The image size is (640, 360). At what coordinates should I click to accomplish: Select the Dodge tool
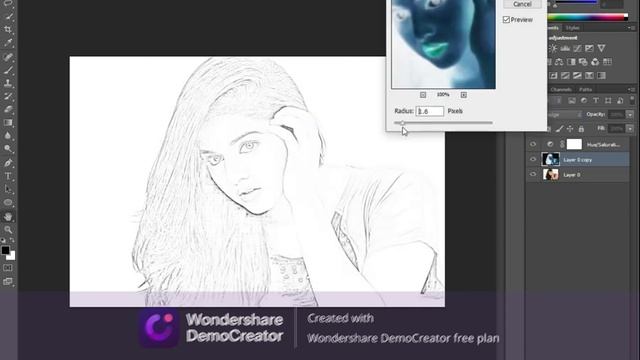tap(9, 149)
